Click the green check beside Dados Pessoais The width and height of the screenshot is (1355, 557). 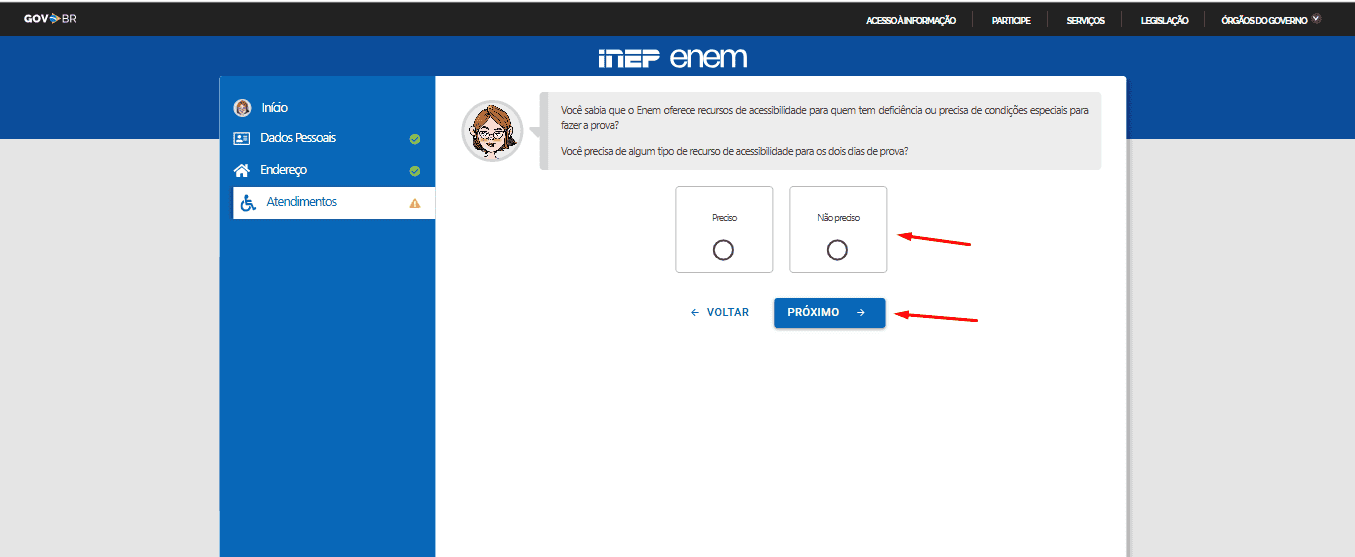tap(415, 139)
